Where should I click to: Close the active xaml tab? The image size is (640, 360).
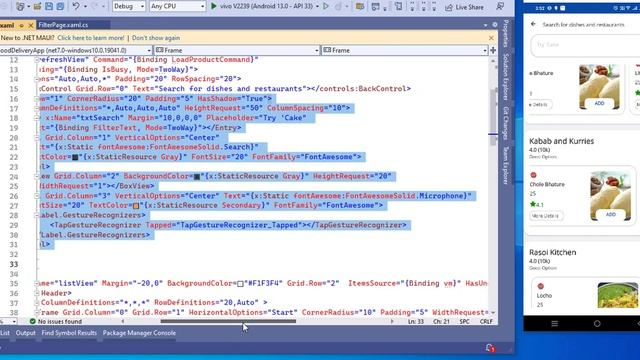point(30,25)
